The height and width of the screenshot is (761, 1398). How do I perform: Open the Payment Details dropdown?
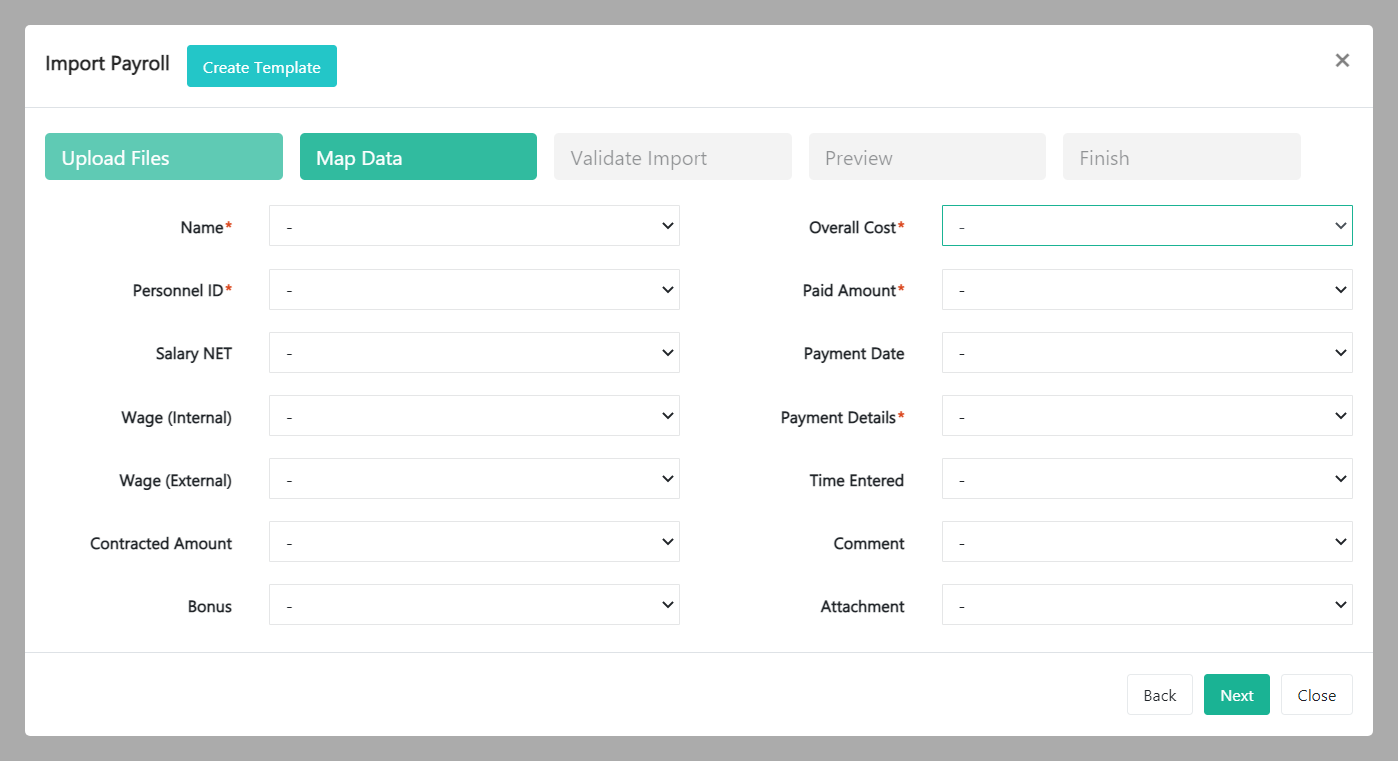(1146, 415)
